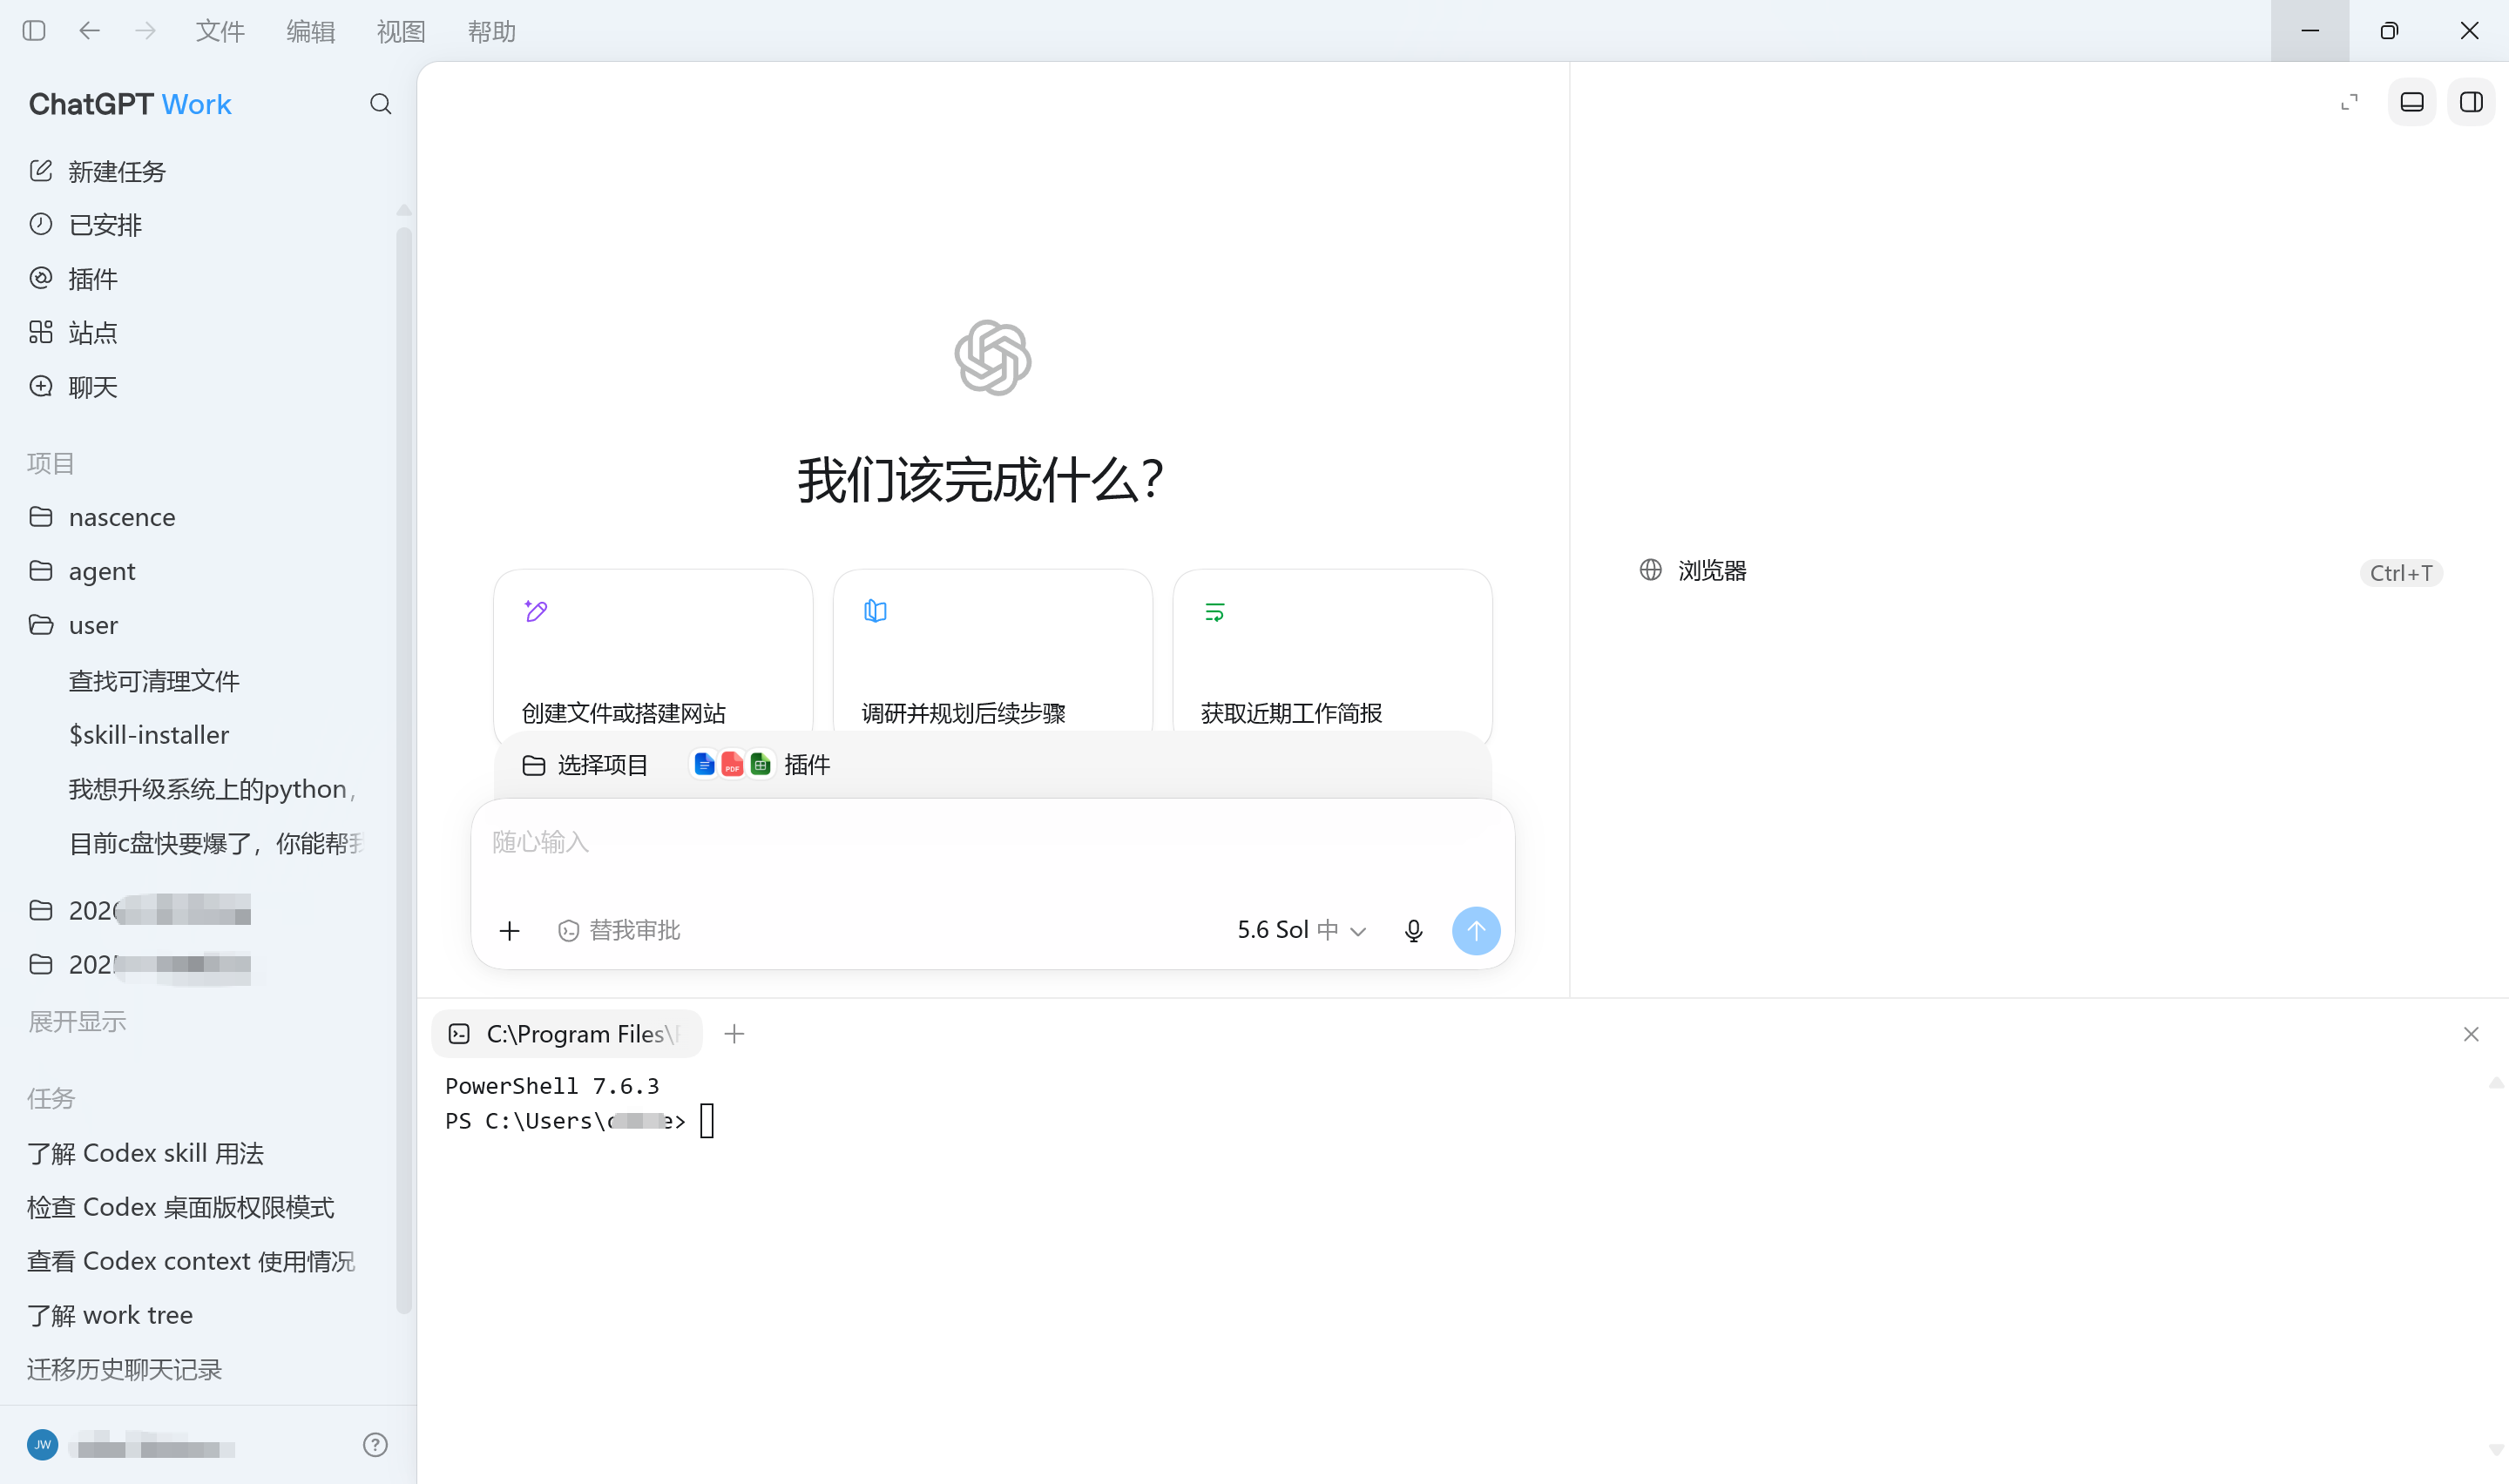Go back with the left arrow
This screenshot has width=2509, height=1484.
pyautogui.click(x=90, y=31)
